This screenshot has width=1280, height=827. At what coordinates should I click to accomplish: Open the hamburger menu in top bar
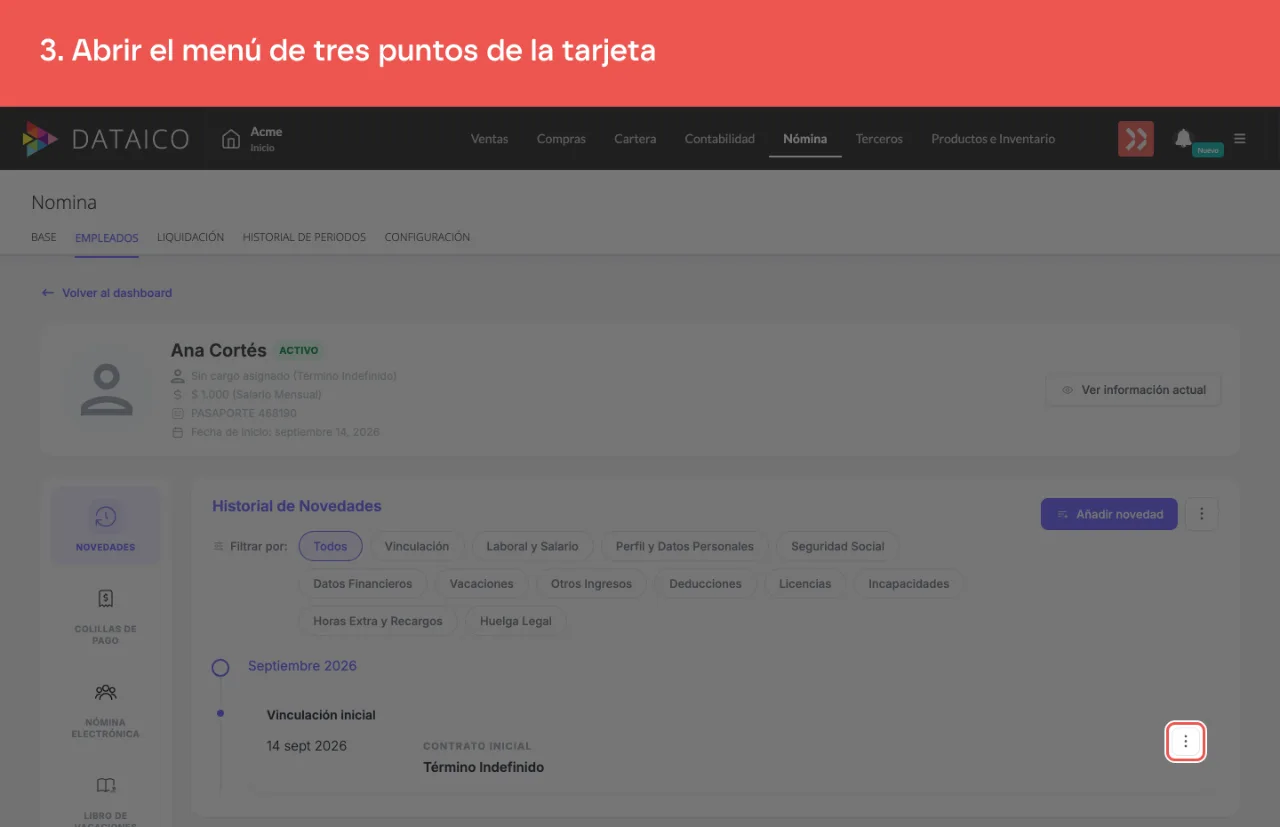click(1240, 139)
